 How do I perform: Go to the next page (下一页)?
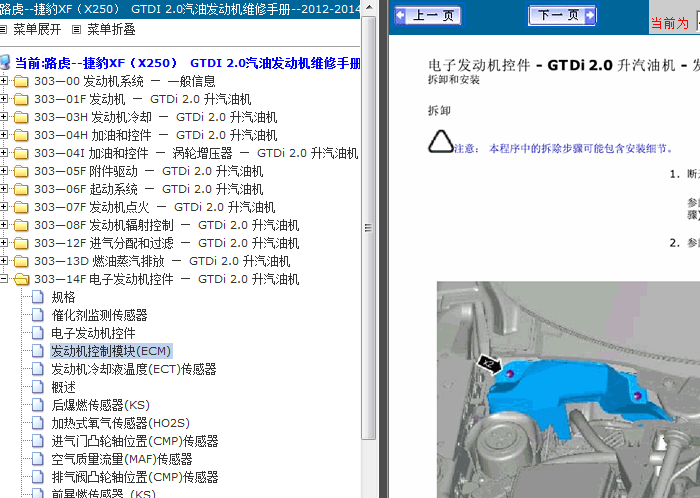pyautogui.click(x=562, y=15)
